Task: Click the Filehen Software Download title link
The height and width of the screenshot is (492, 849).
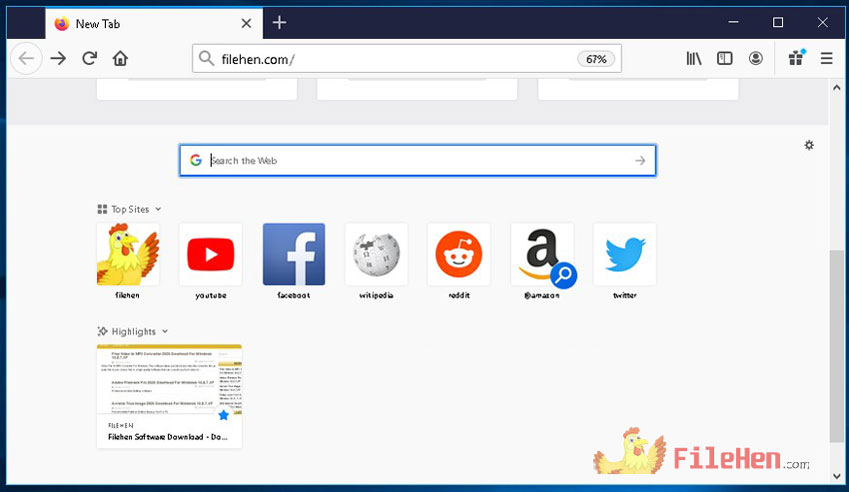Action: tap(168, 437)
